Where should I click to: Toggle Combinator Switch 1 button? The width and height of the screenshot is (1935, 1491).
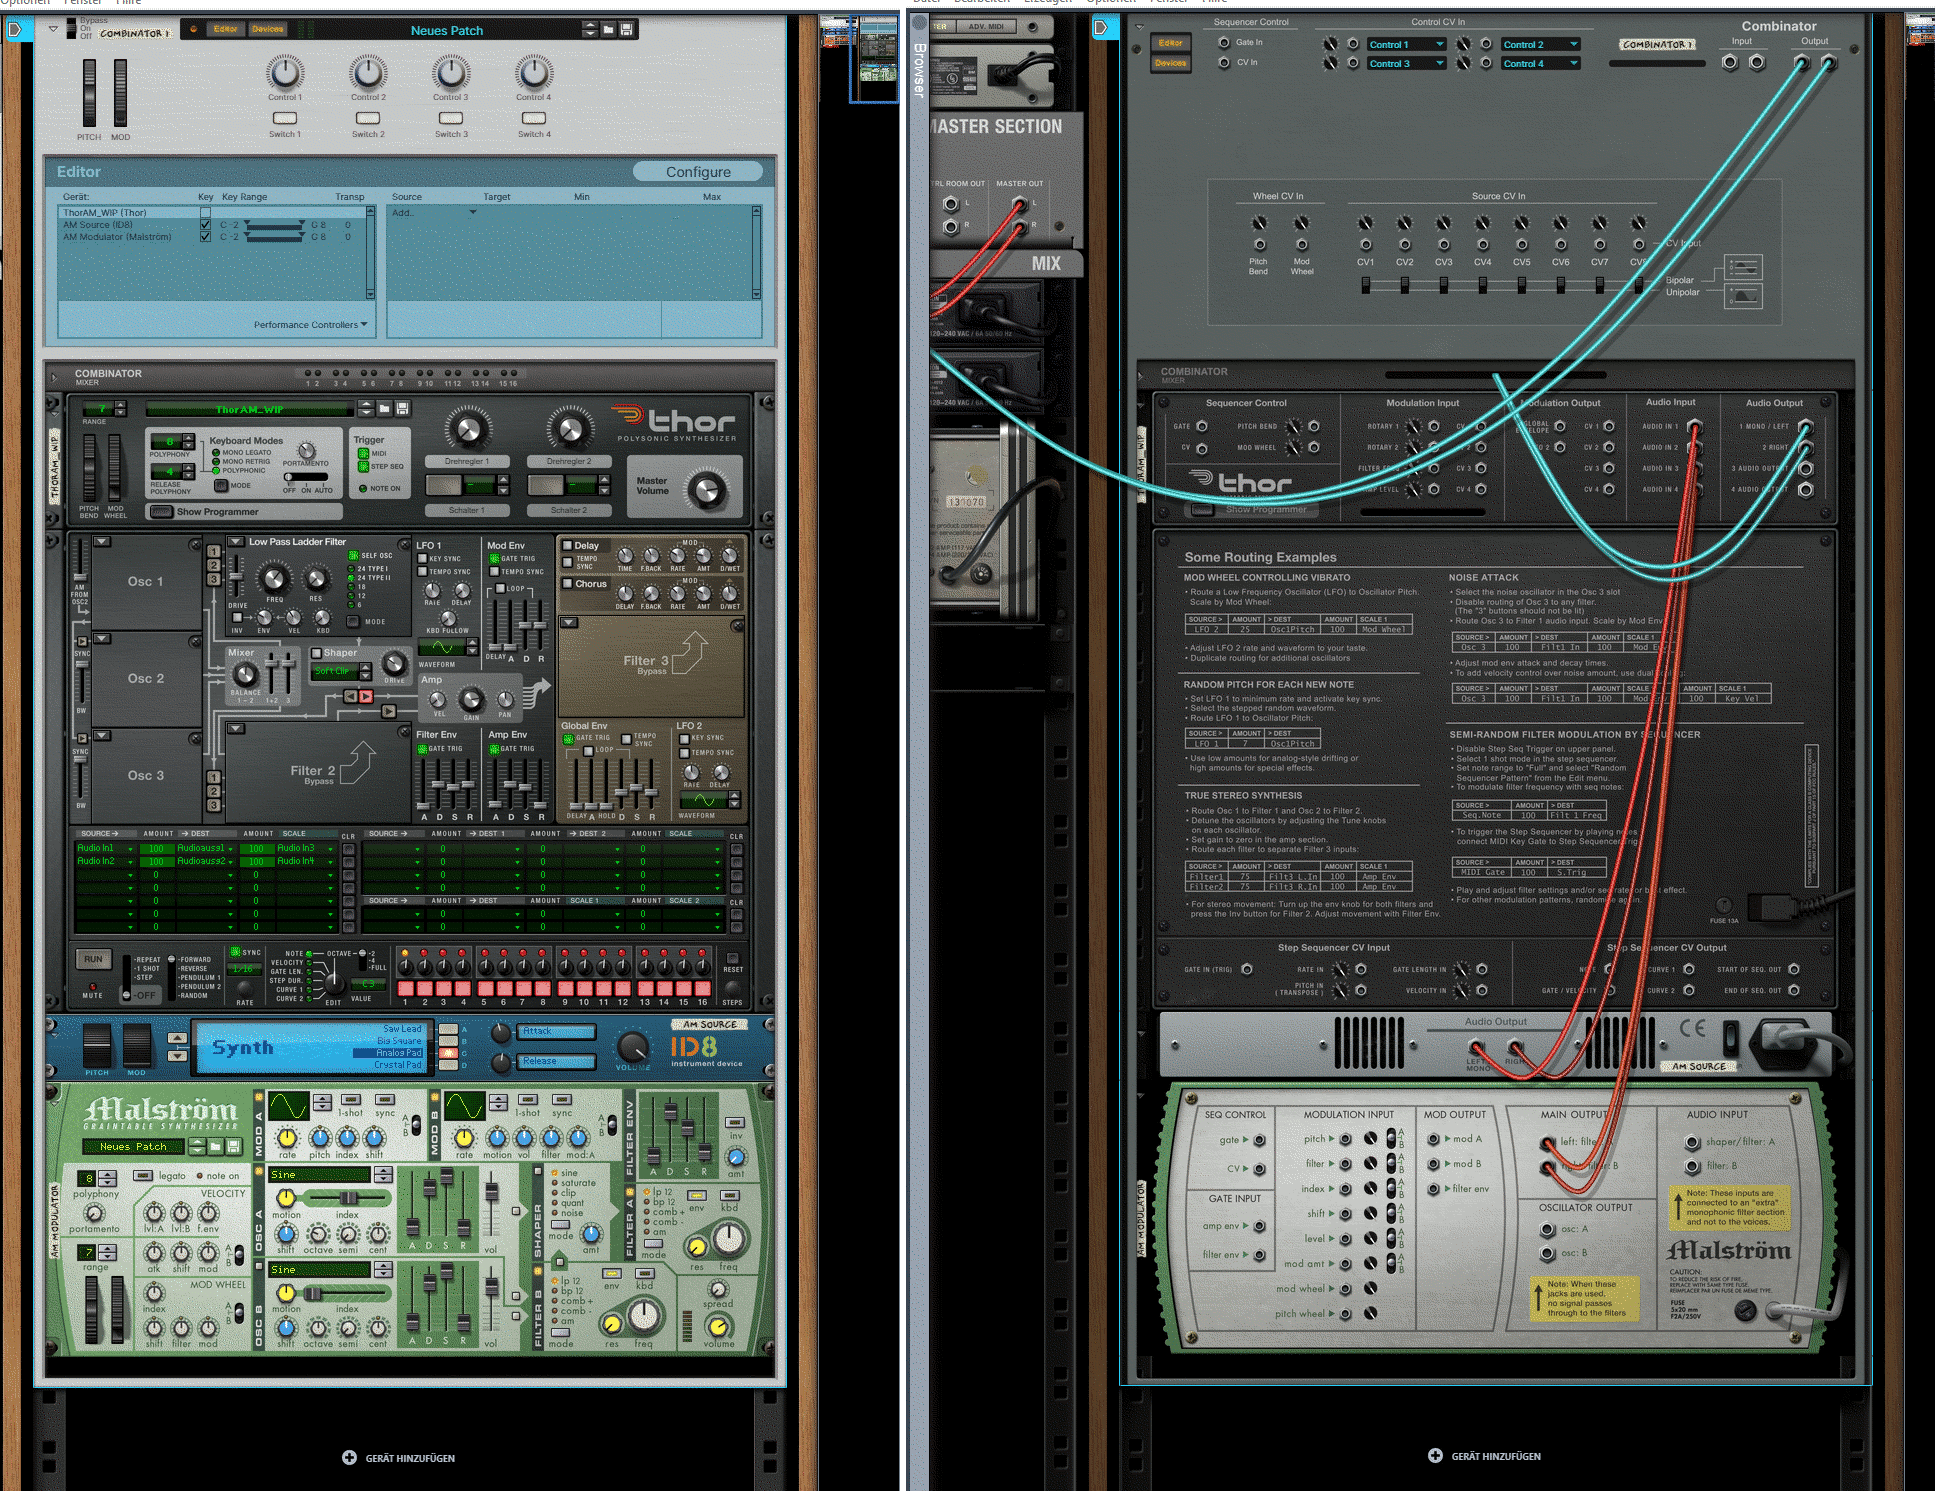285,118
